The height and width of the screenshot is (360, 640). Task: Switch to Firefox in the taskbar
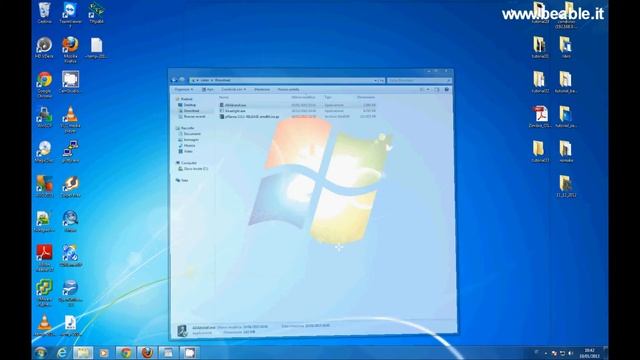147,353
